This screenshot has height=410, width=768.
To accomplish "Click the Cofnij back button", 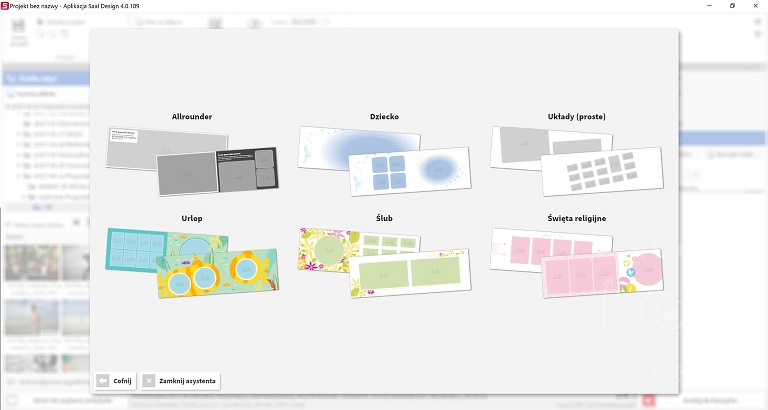I will pyautogui.click(x=115, y=381).
